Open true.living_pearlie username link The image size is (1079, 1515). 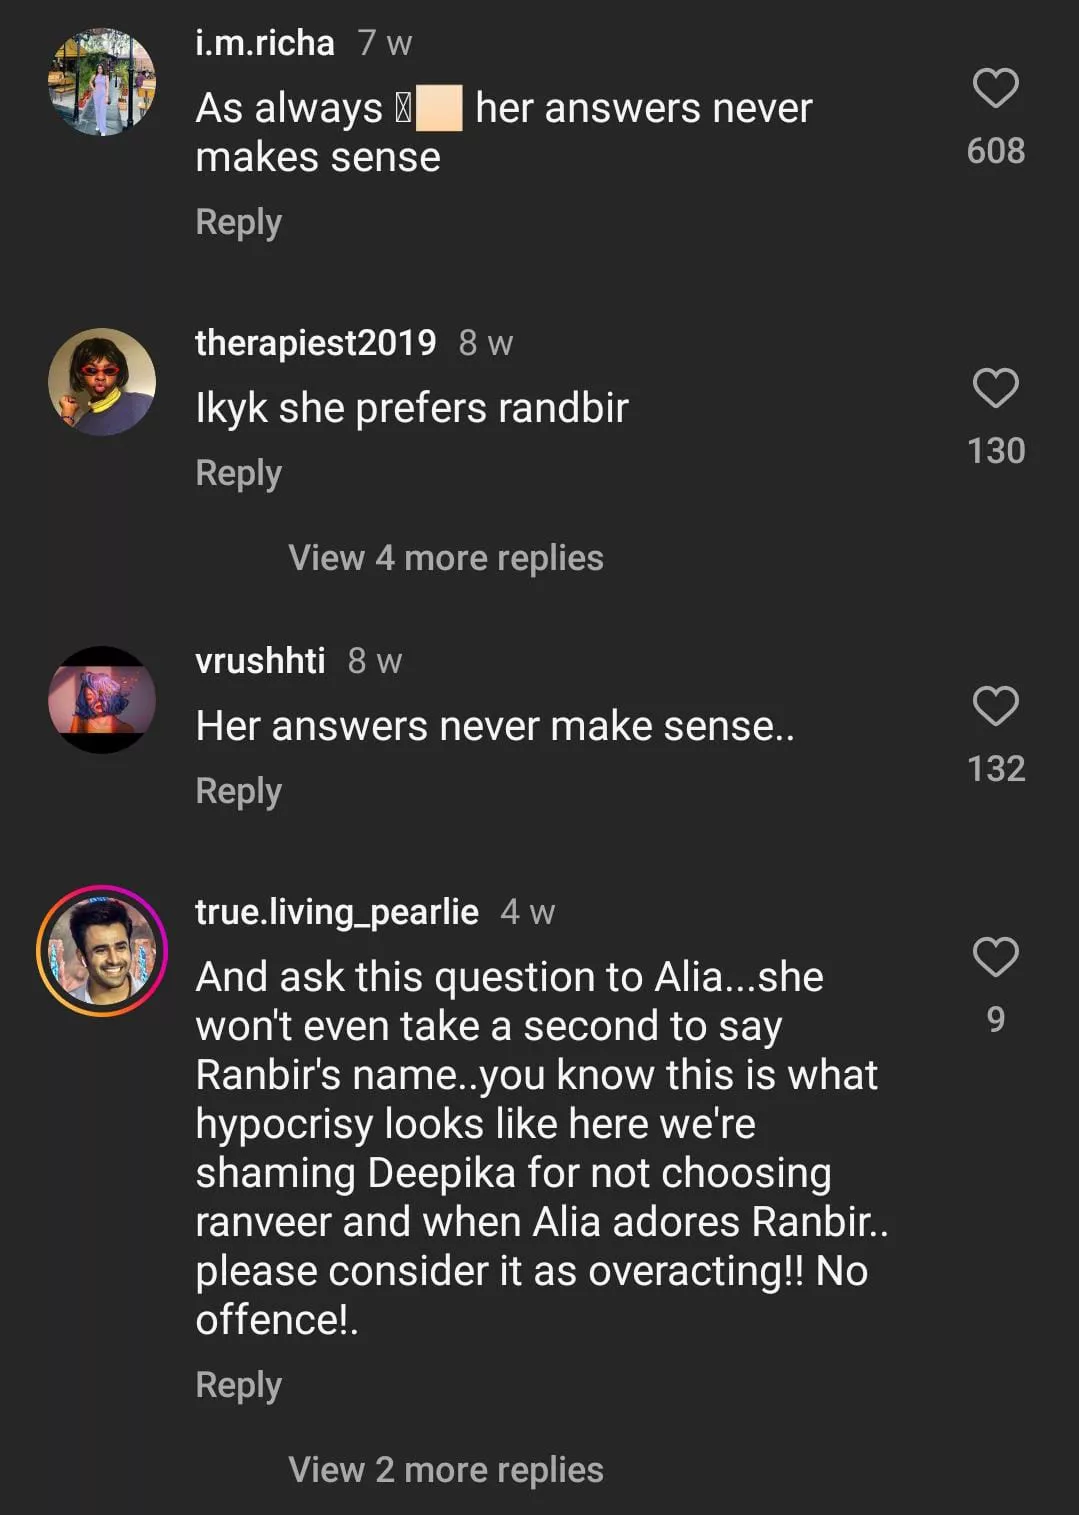pos(337,912)
